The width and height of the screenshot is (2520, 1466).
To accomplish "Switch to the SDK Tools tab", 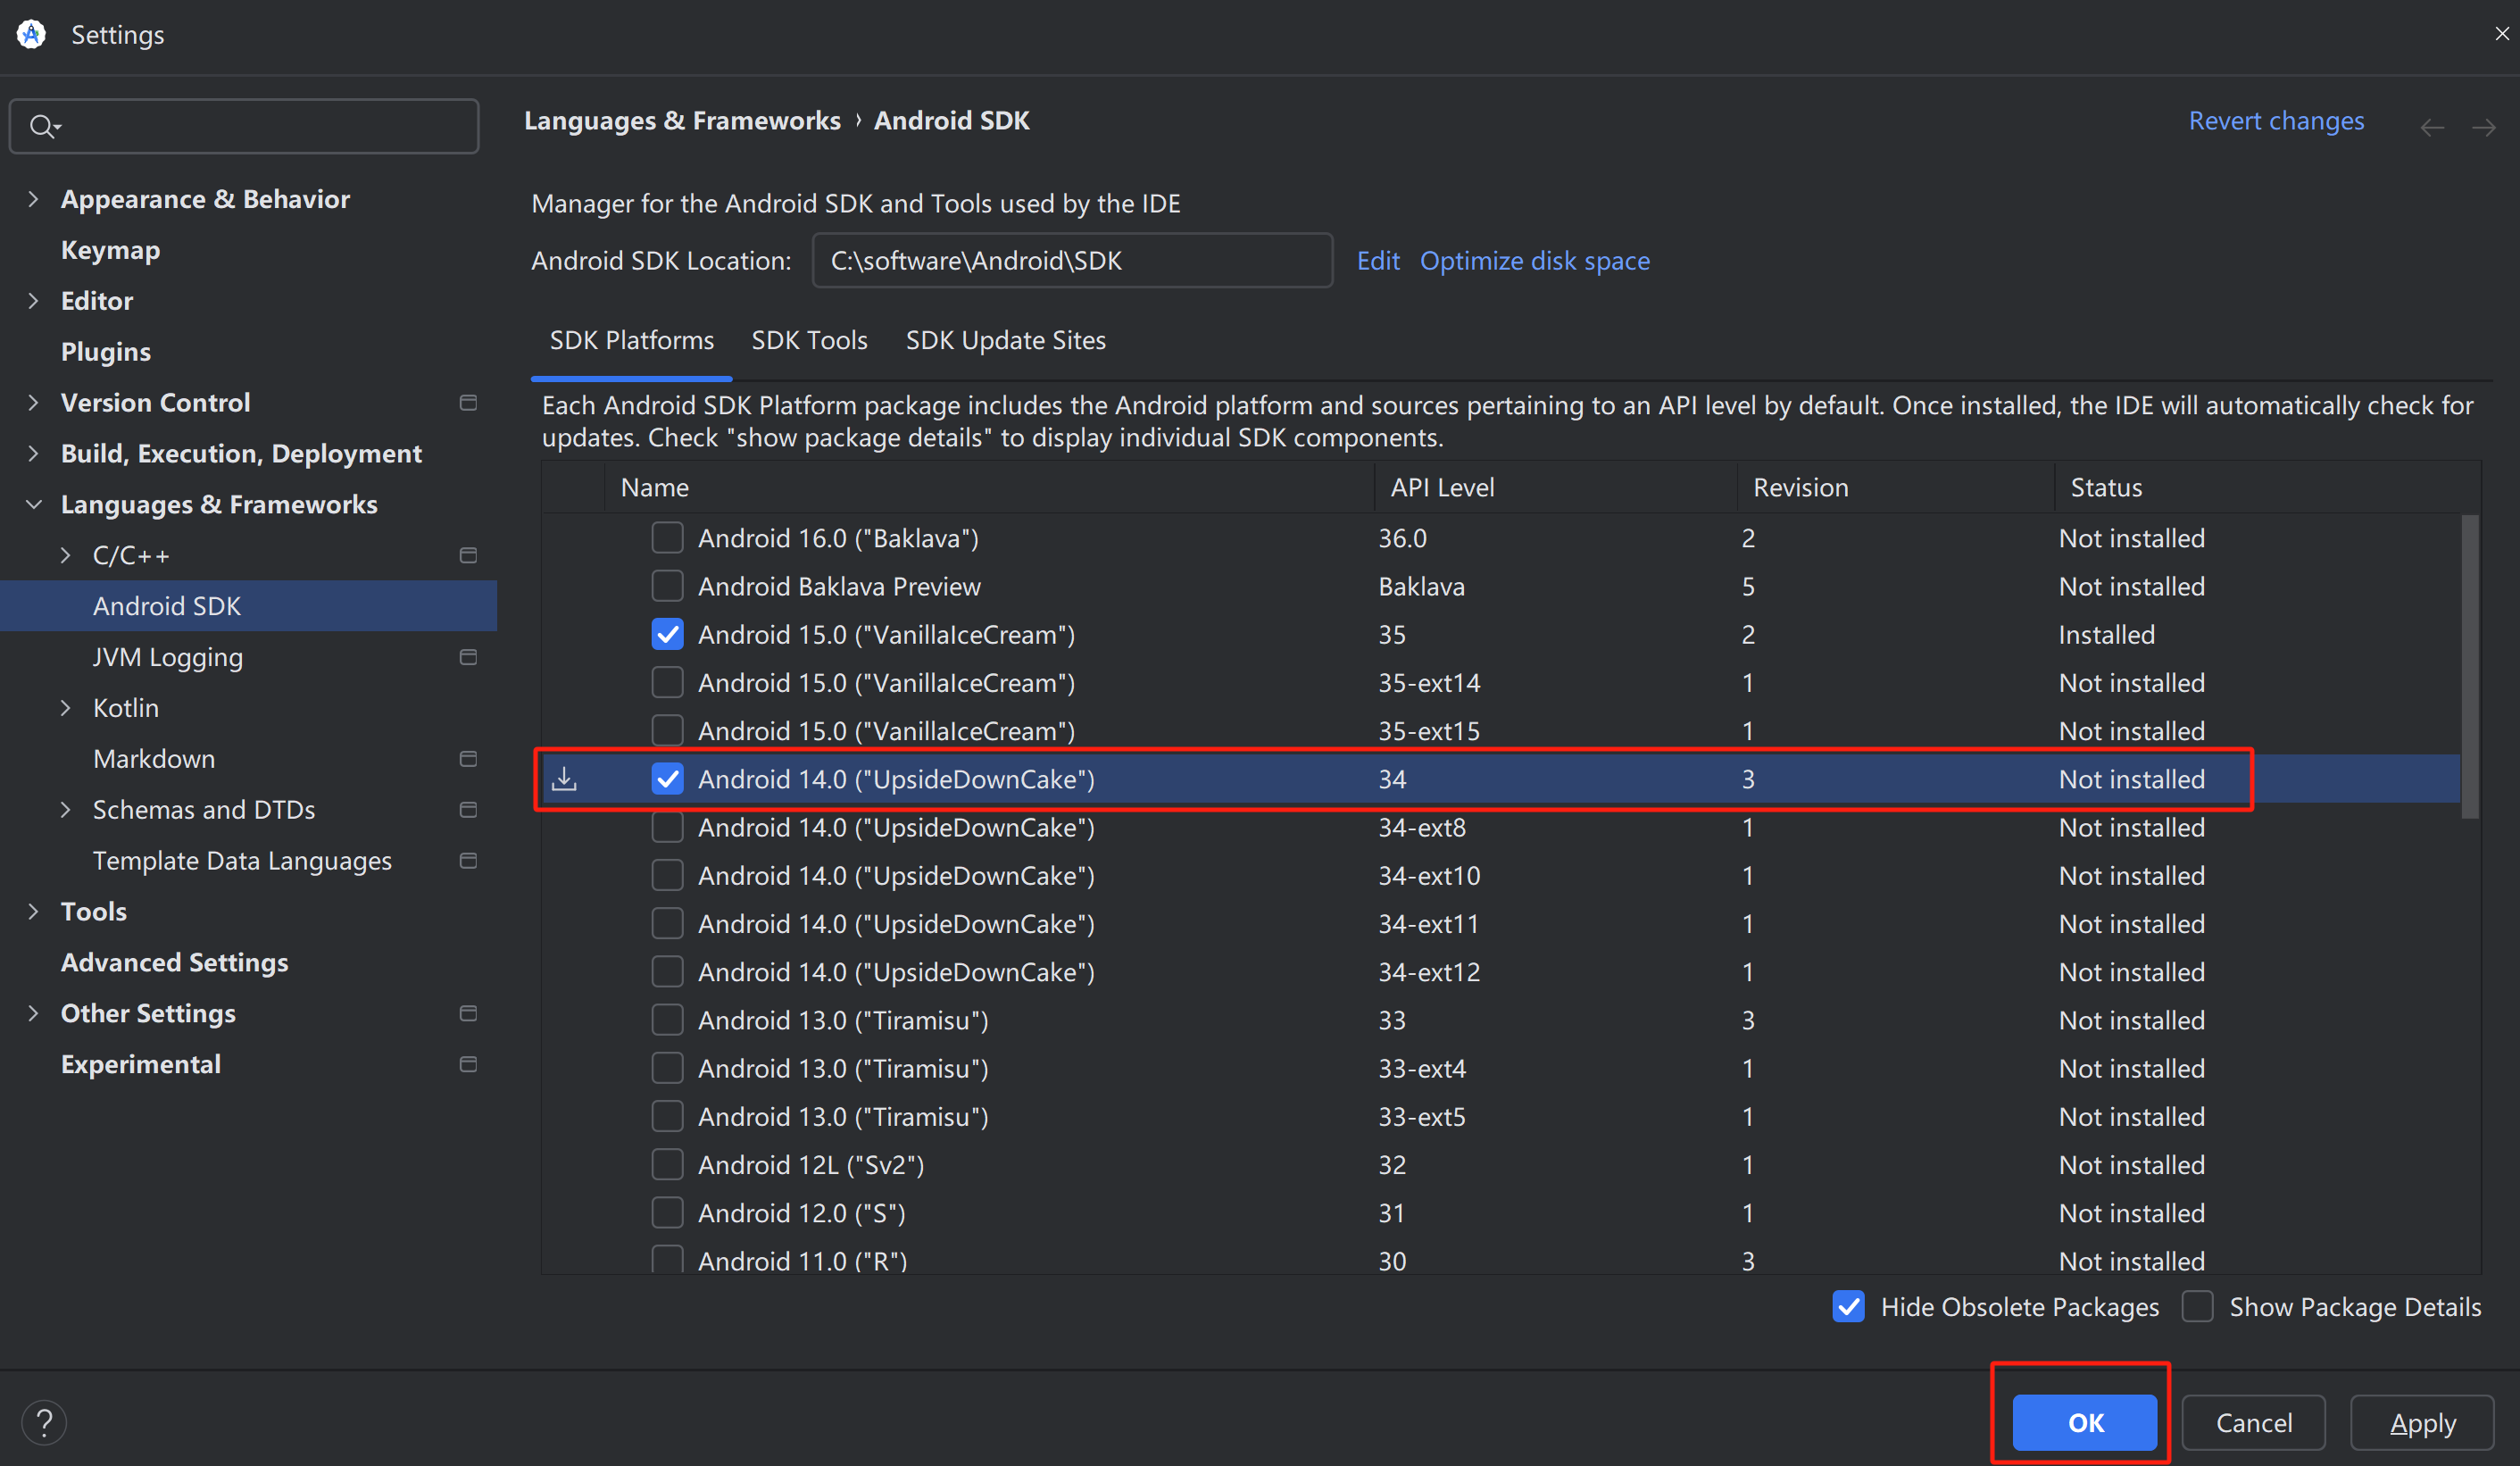I will [x=809, y=340].
